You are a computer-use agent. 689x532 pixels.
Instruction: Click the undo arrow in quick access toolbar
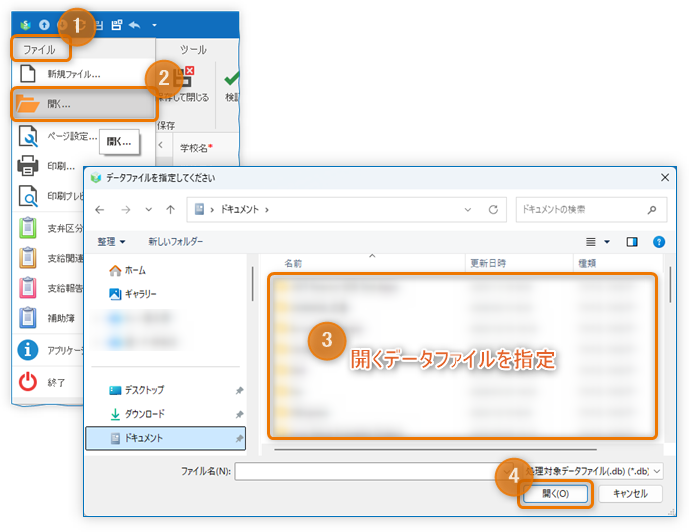click(x=134, y=25)
